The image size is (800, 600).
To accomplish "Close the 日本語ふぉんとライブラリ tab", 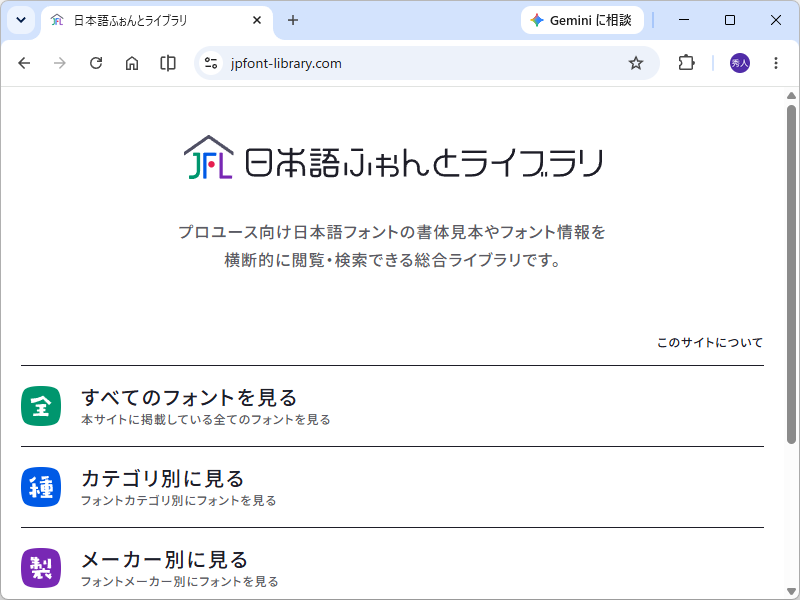I will (x=257, y=20).
